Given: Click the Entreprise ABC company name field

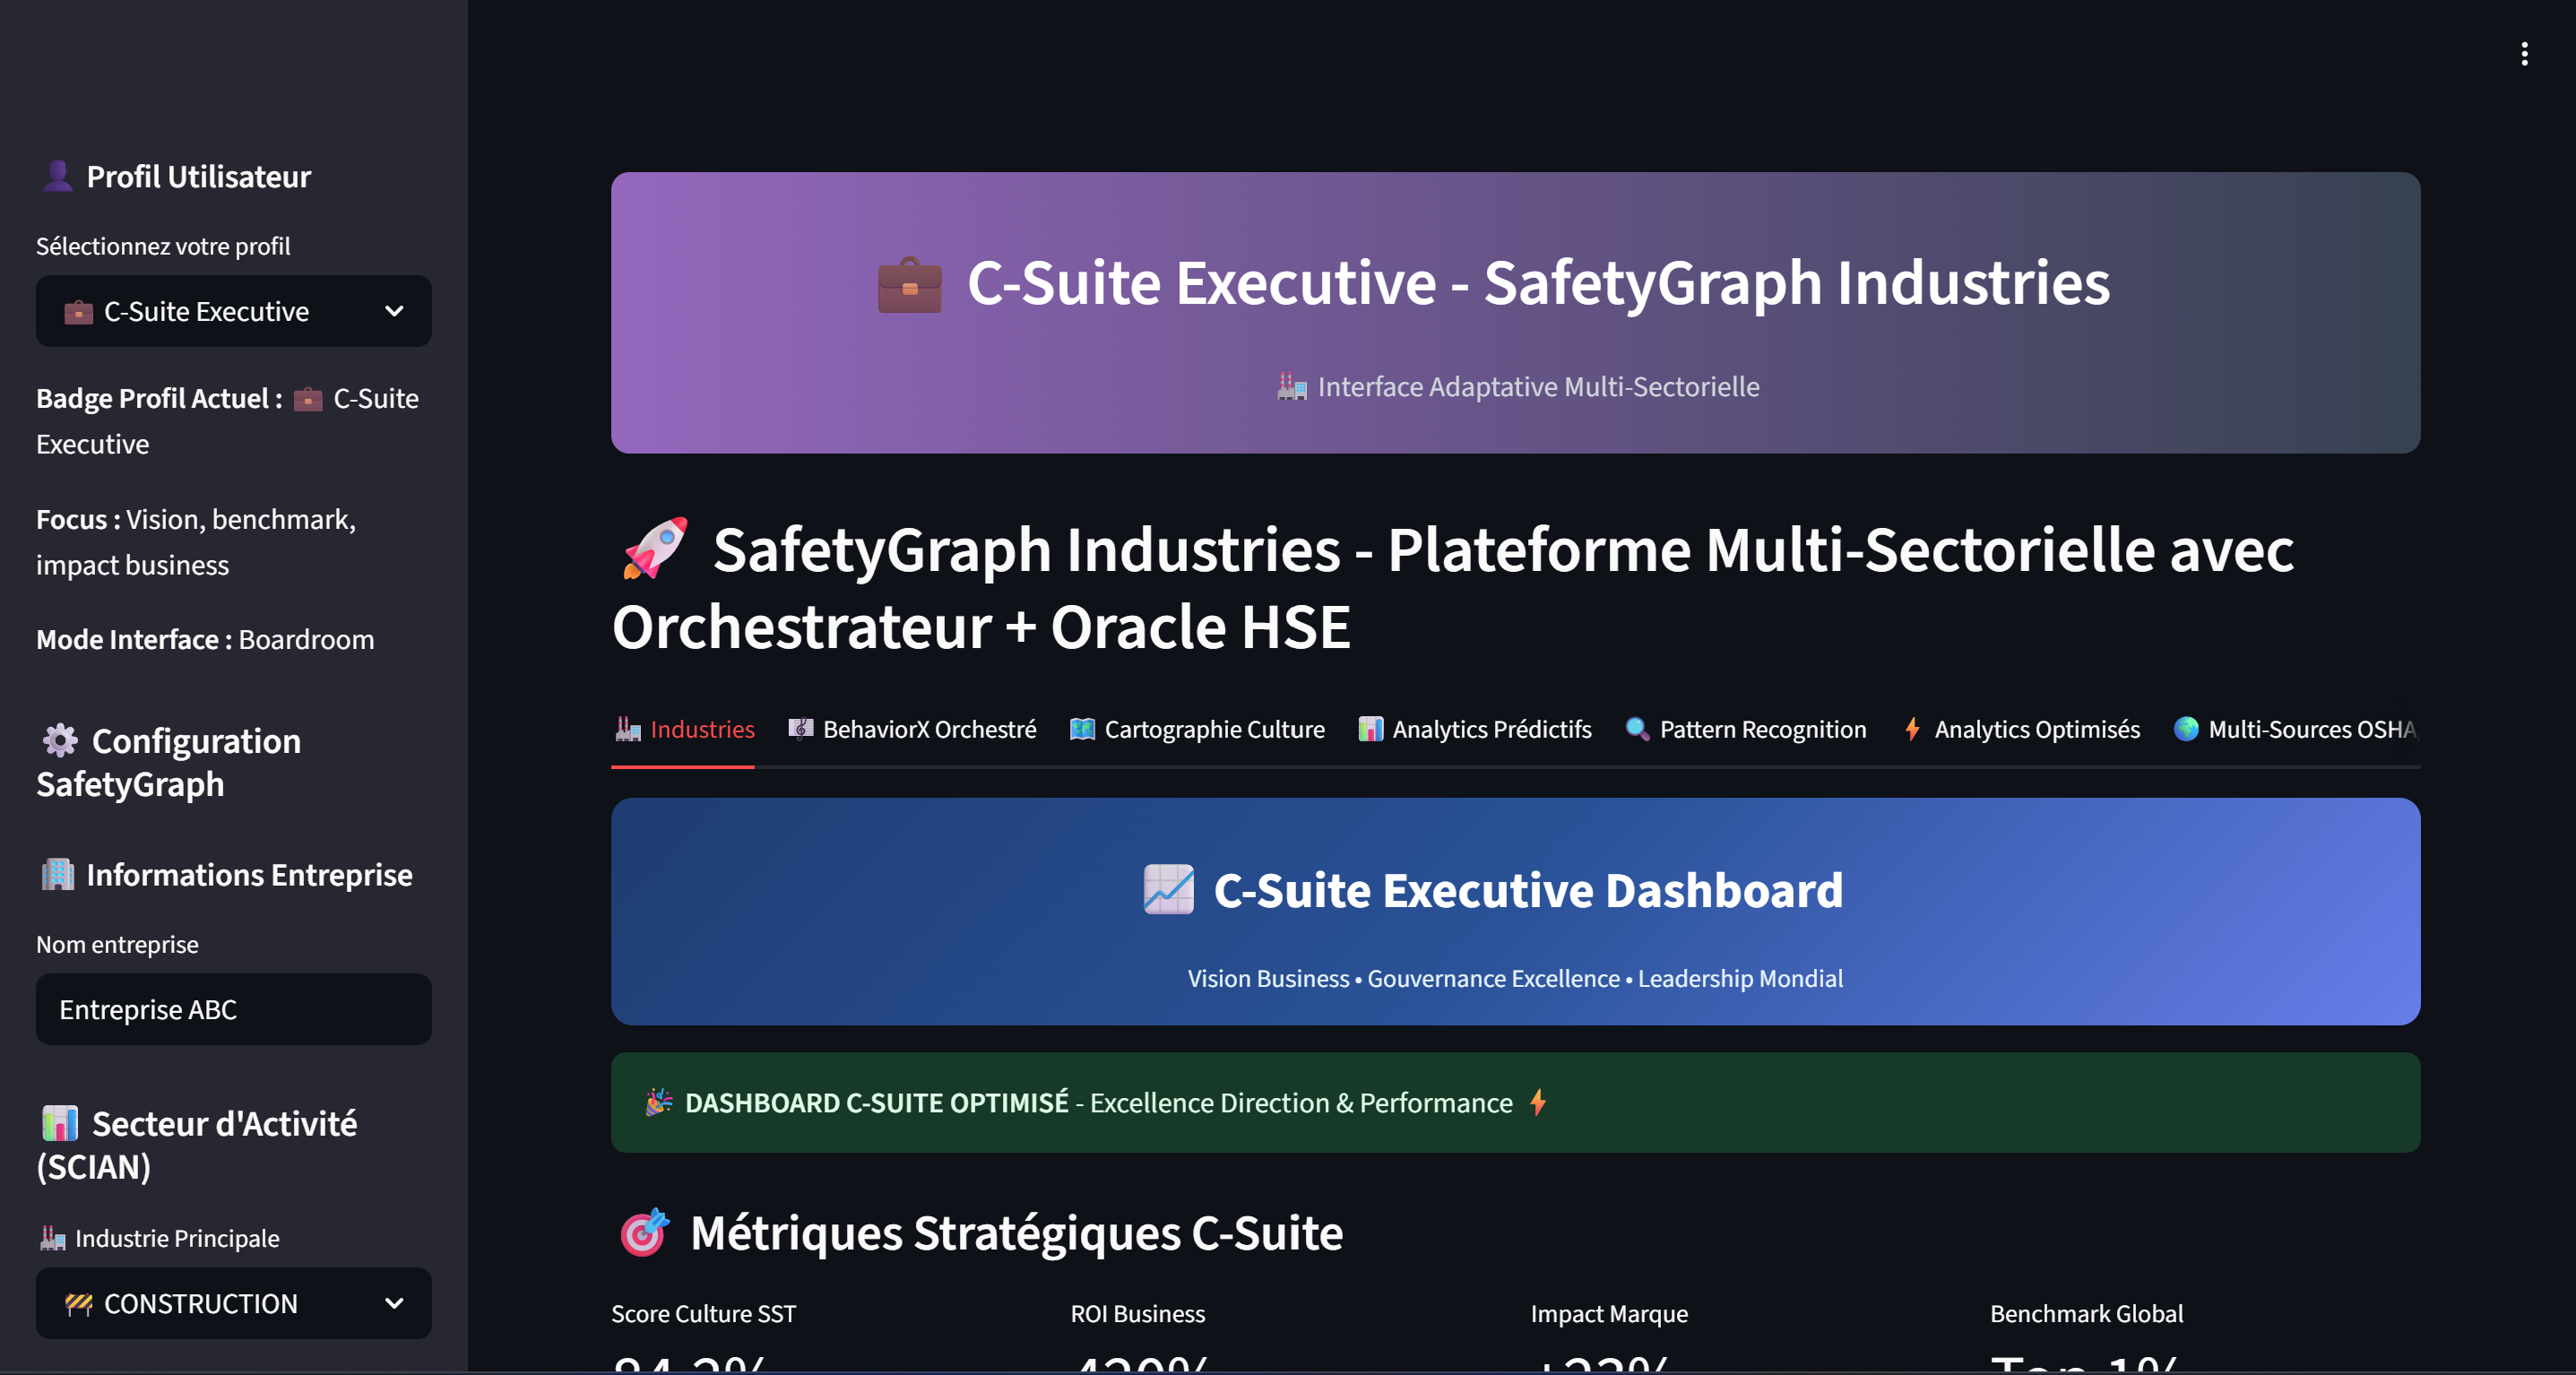Looking at the screenshot, I should point(233,1009).
